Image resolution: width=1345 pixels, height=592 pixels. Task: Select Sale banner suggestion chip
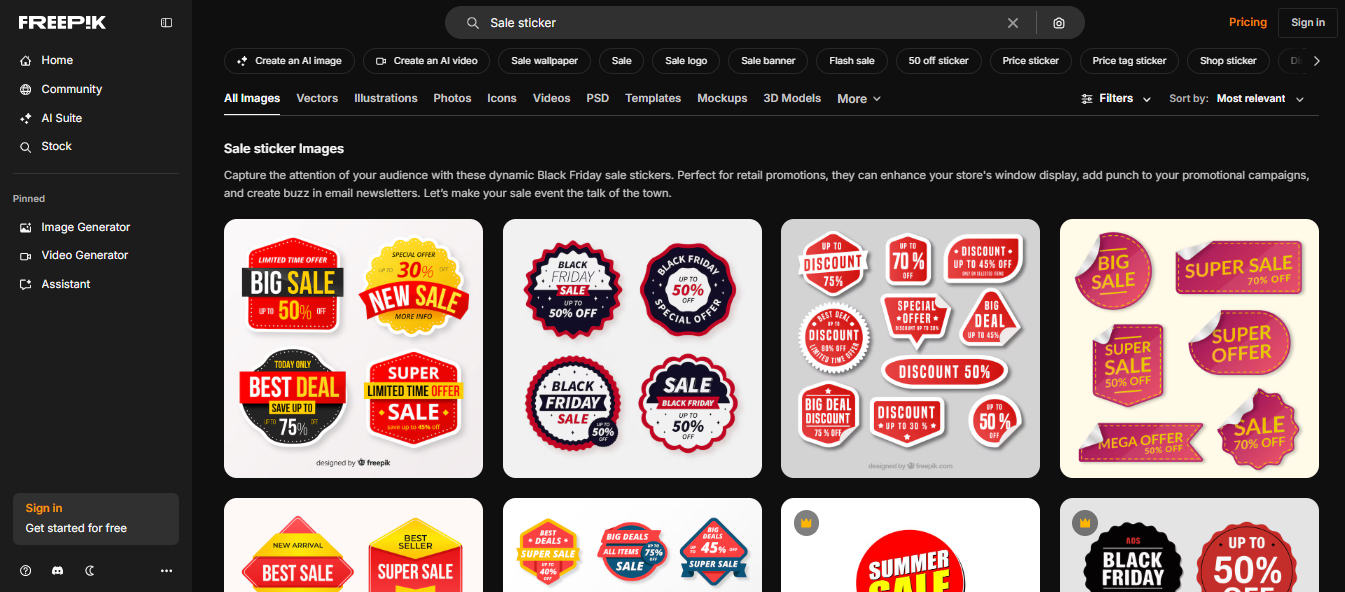[x=768, y=61]
